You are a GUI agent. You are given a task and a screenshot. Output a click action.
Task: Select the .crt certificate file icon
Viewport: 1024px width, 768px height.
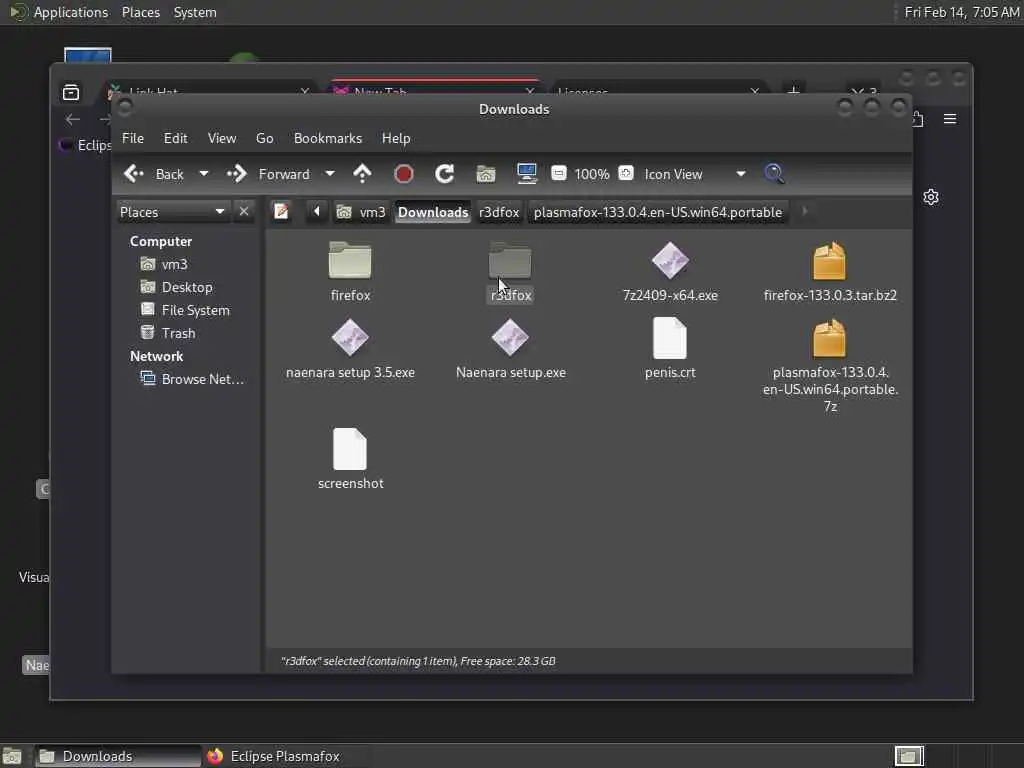670,338
